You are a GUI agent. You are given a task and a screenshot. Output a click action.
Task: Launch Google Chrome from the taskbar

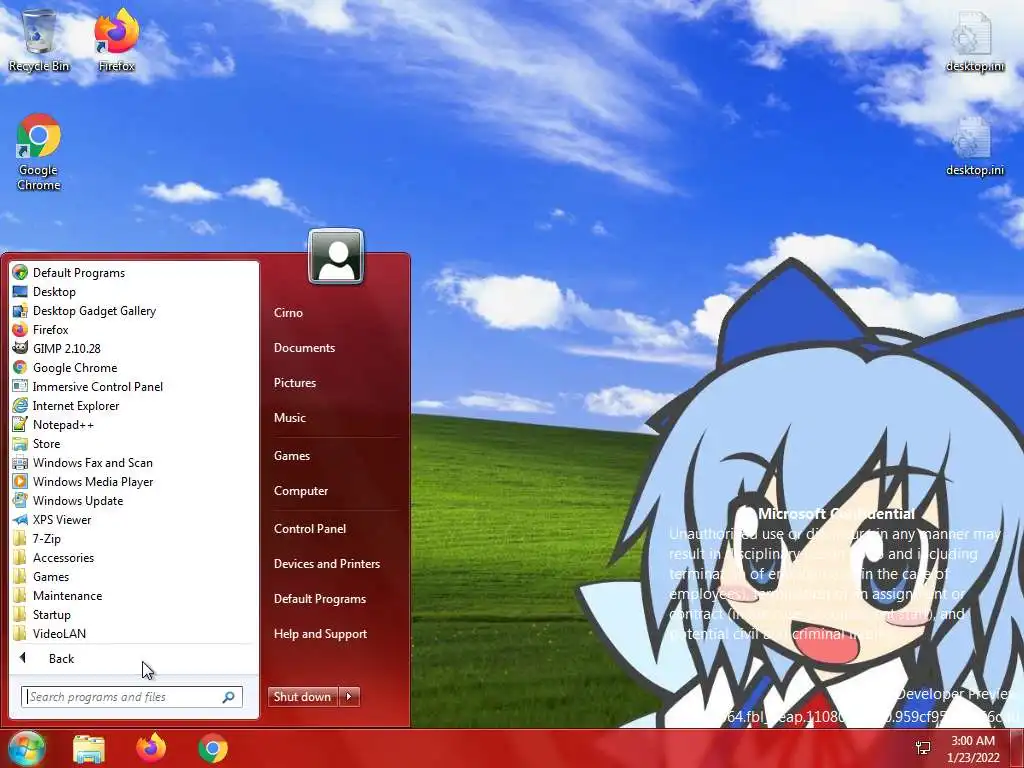pyautogui.click(x=213, y=748)
